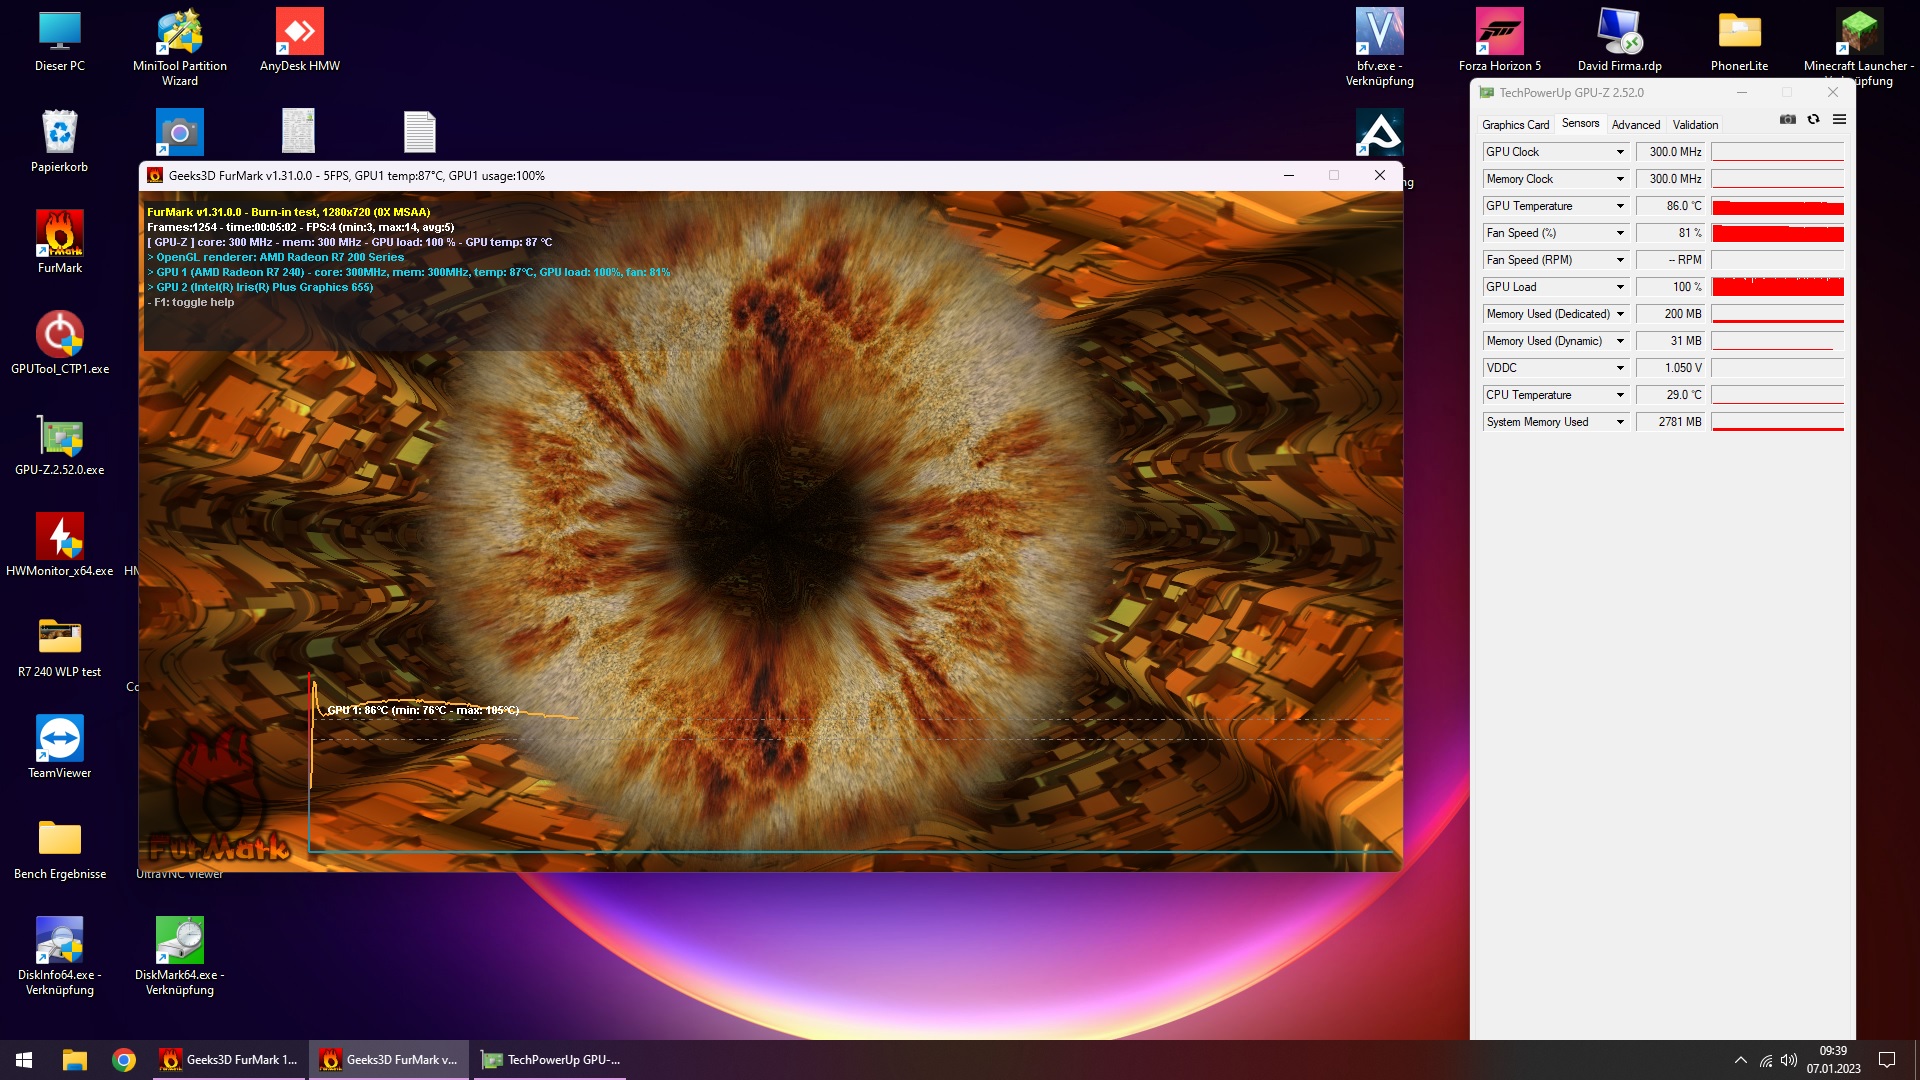
Task: Click TechPowerUp GPU-Z taskbar button
Action: (x=551, y=1060)
